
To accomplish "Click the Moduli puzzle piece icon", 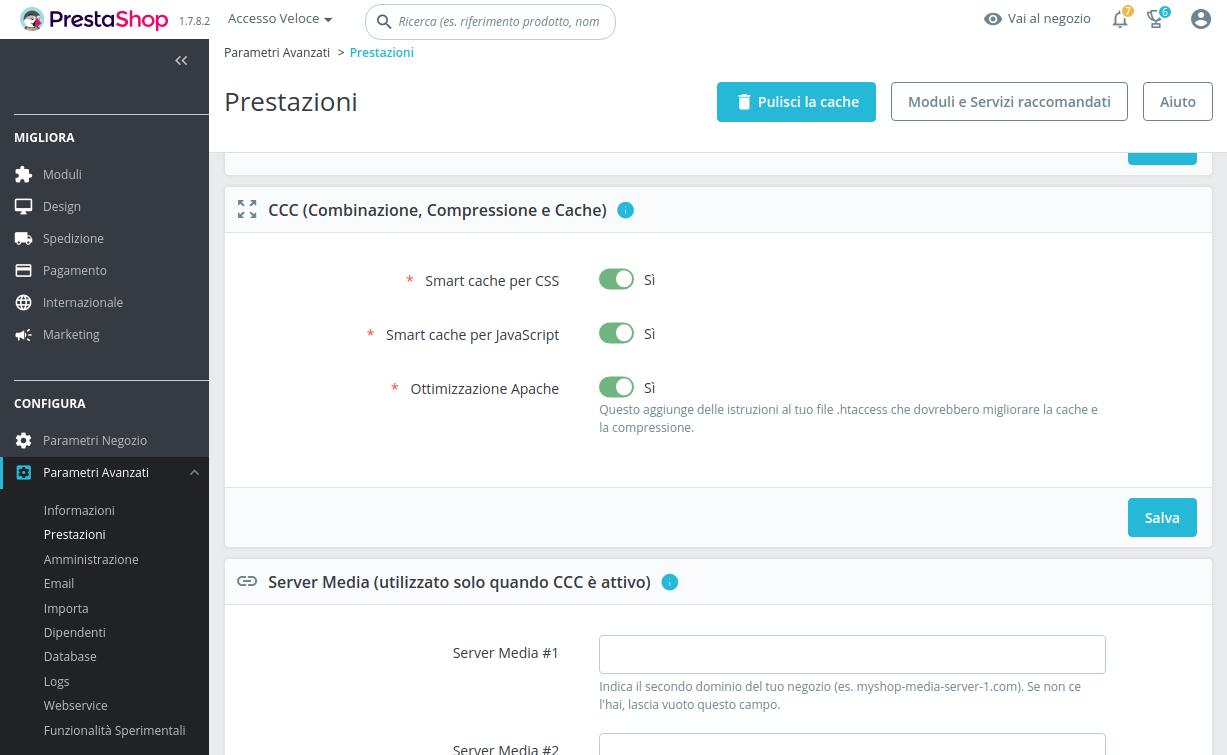I will [24, 174].
